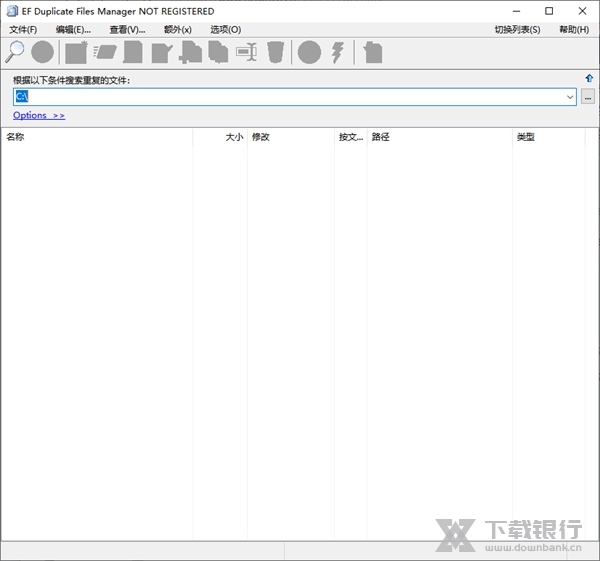Expand the search path dropdown list

[570, 97]
